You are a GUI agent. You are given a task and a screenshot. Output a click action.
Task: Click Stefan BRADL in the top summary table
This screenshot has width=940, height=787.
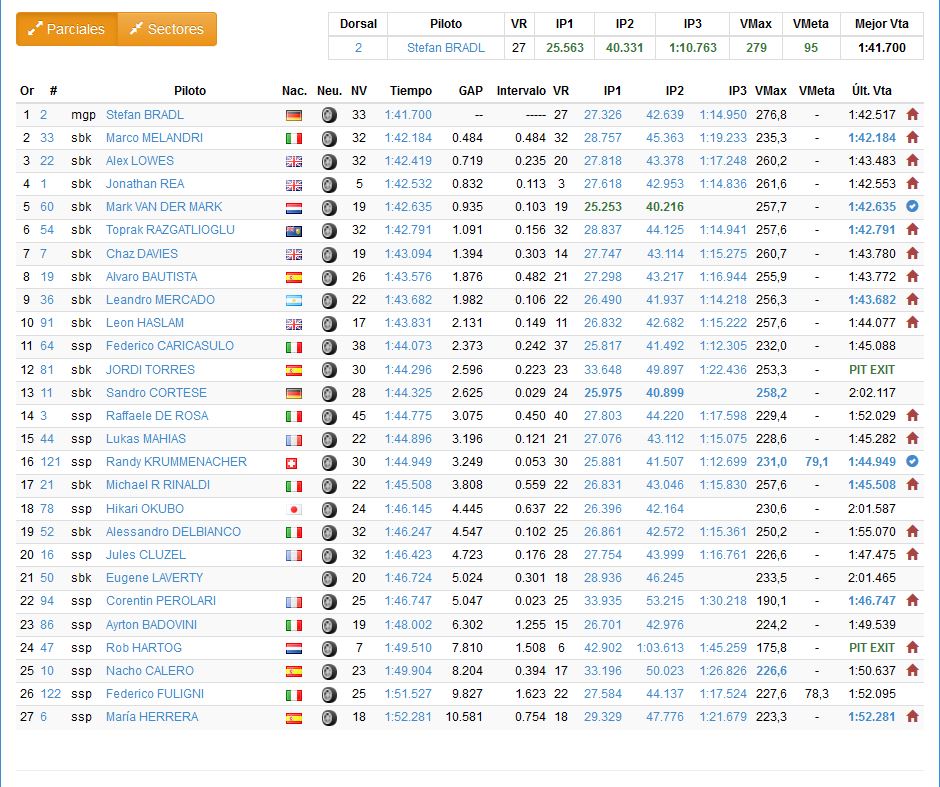[x=445, y=47]
